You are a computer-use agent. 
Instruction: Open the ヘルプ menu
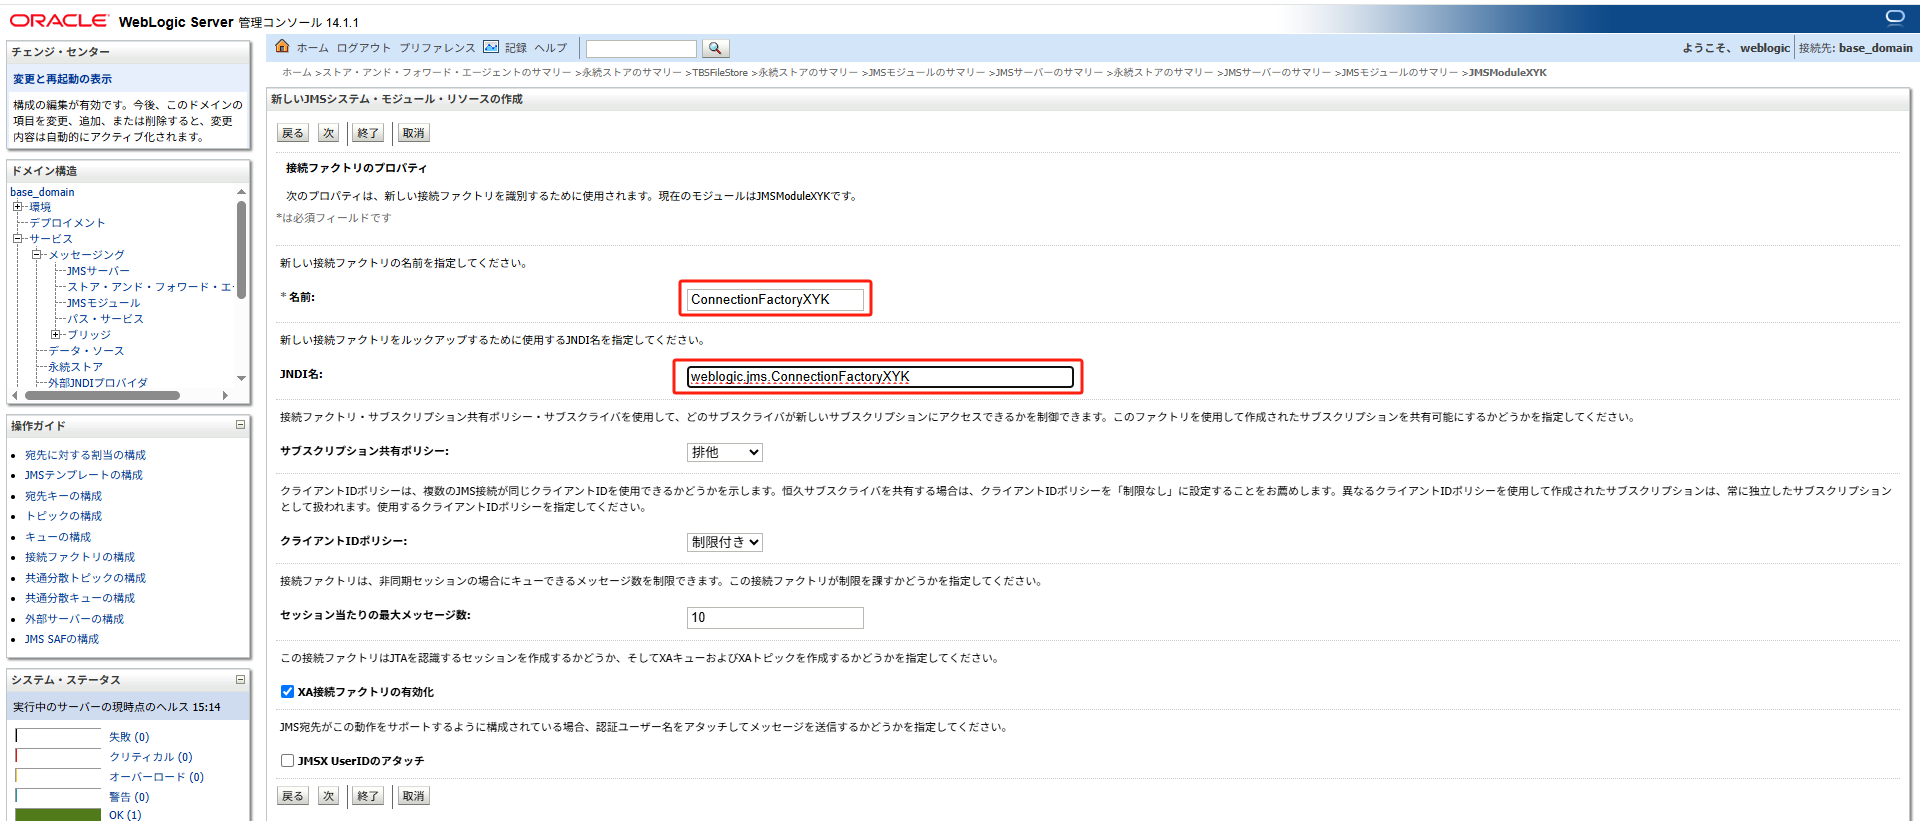coord(550,48)
